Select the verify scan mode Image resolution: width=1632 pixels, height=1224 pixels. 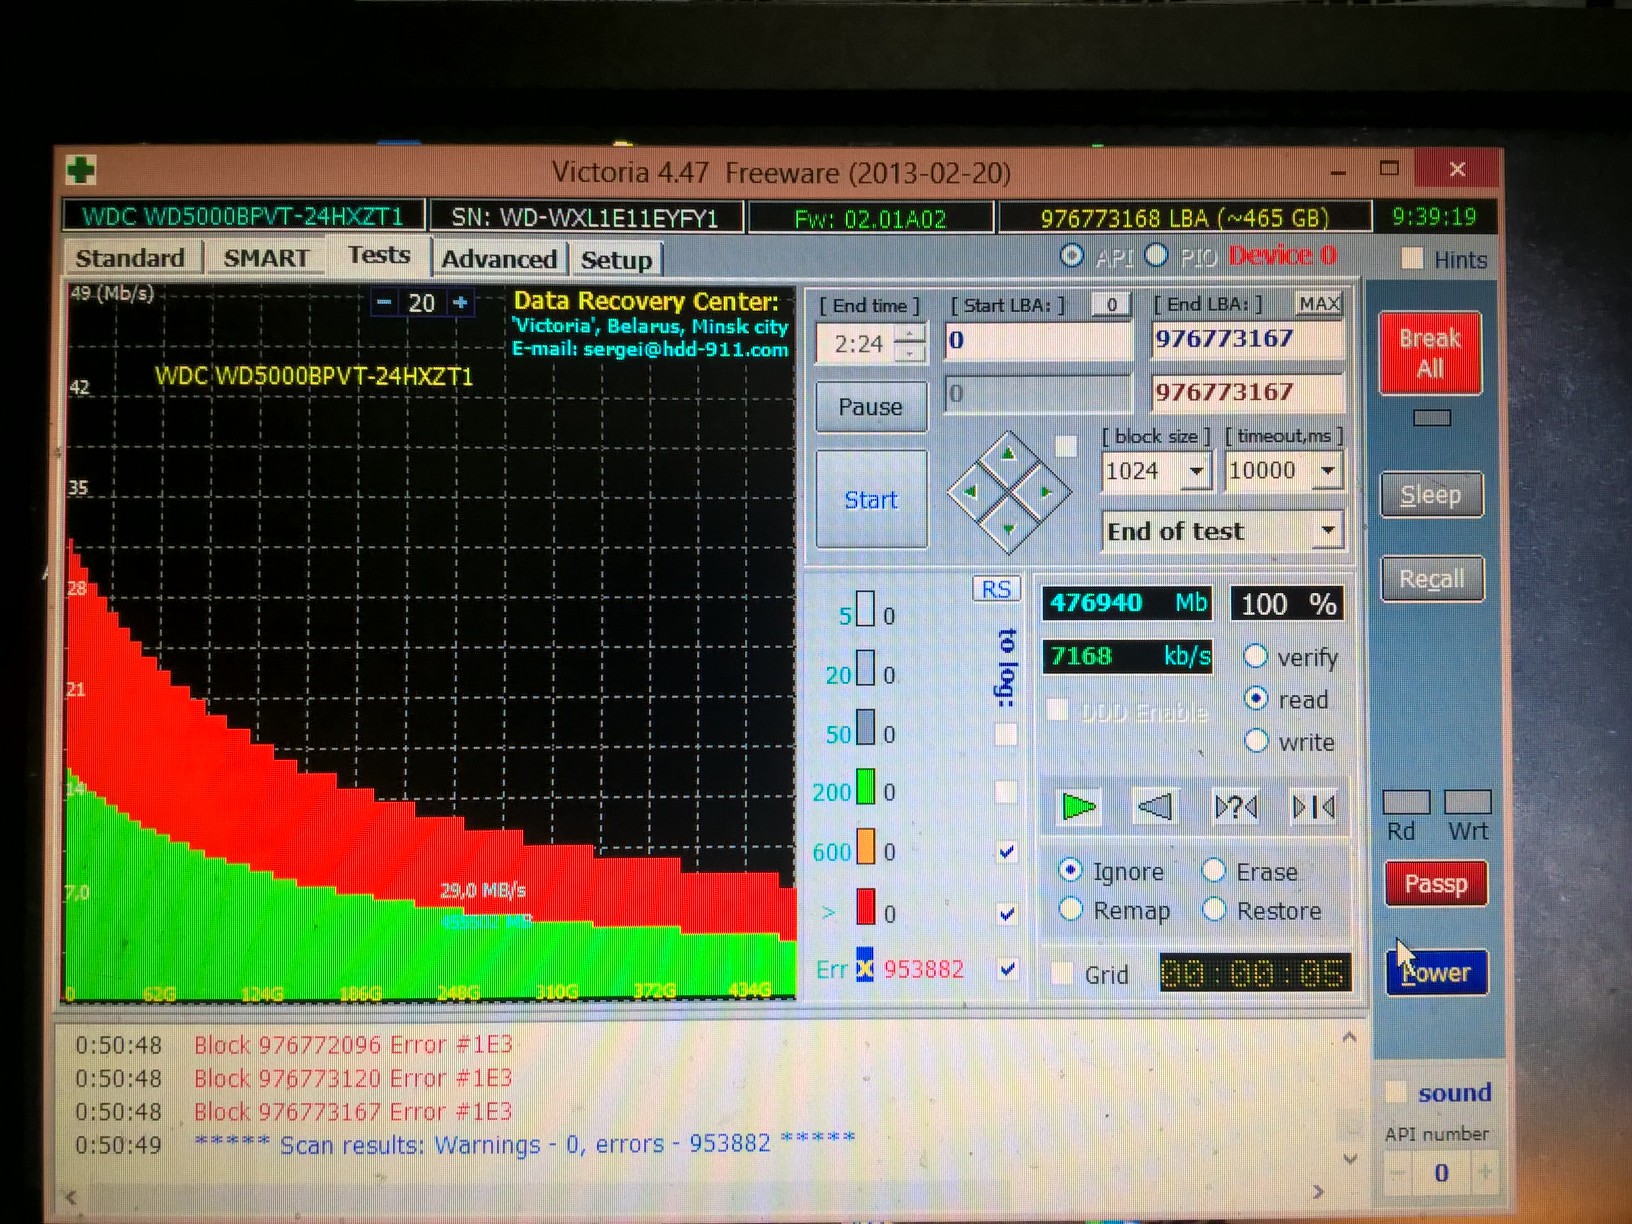tap(1256, 656)
